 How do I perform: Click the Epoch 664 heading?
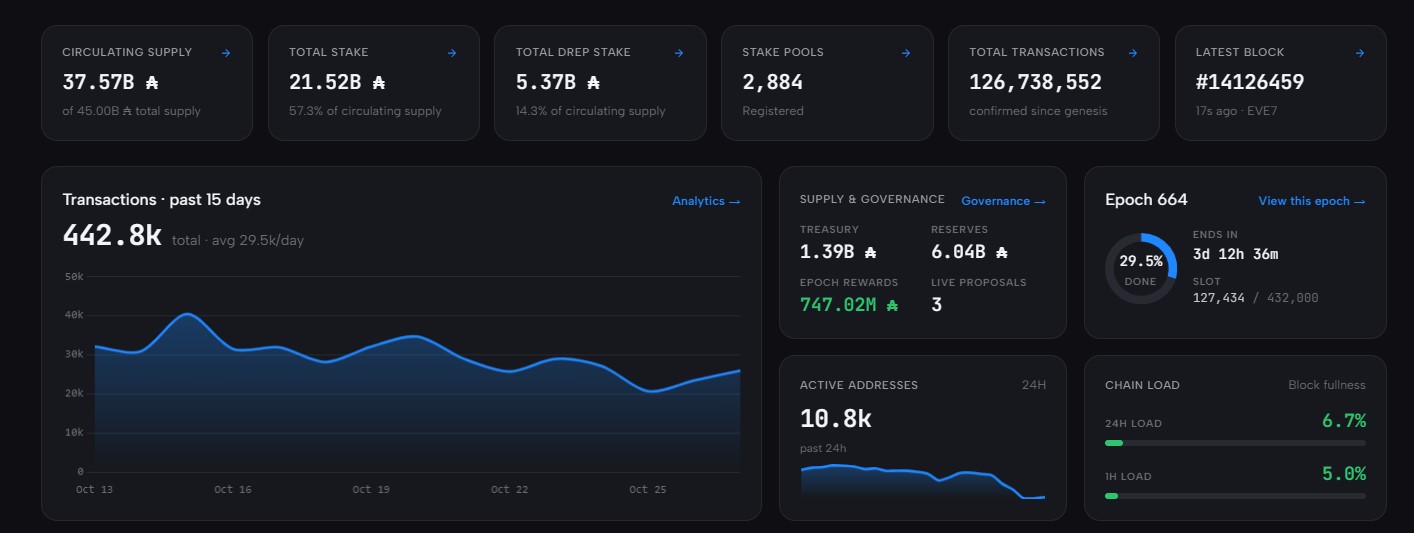tap(1146, 200)
